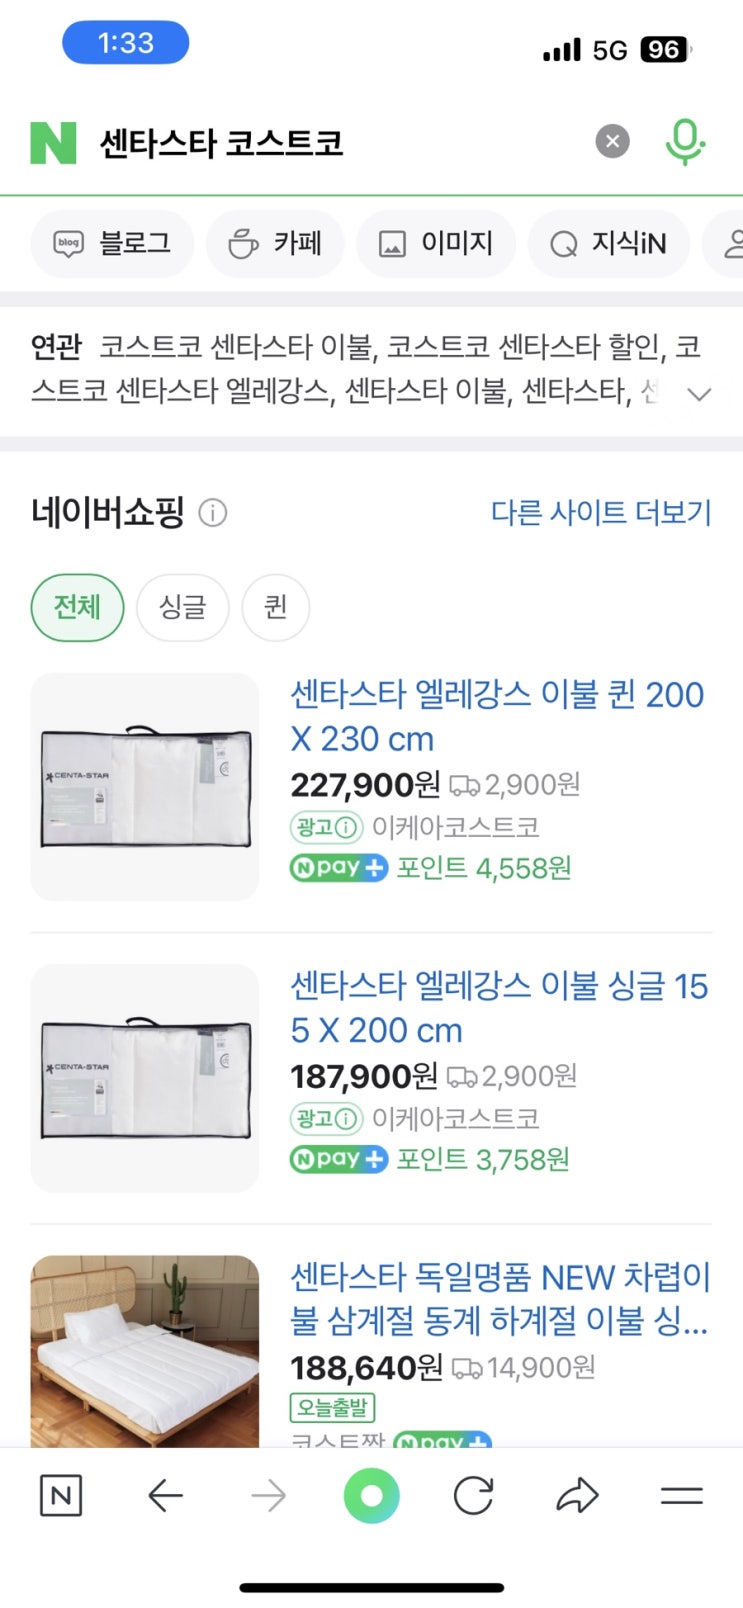
Task: Reload the page with refresh icon
Action: click(473, 1496)
